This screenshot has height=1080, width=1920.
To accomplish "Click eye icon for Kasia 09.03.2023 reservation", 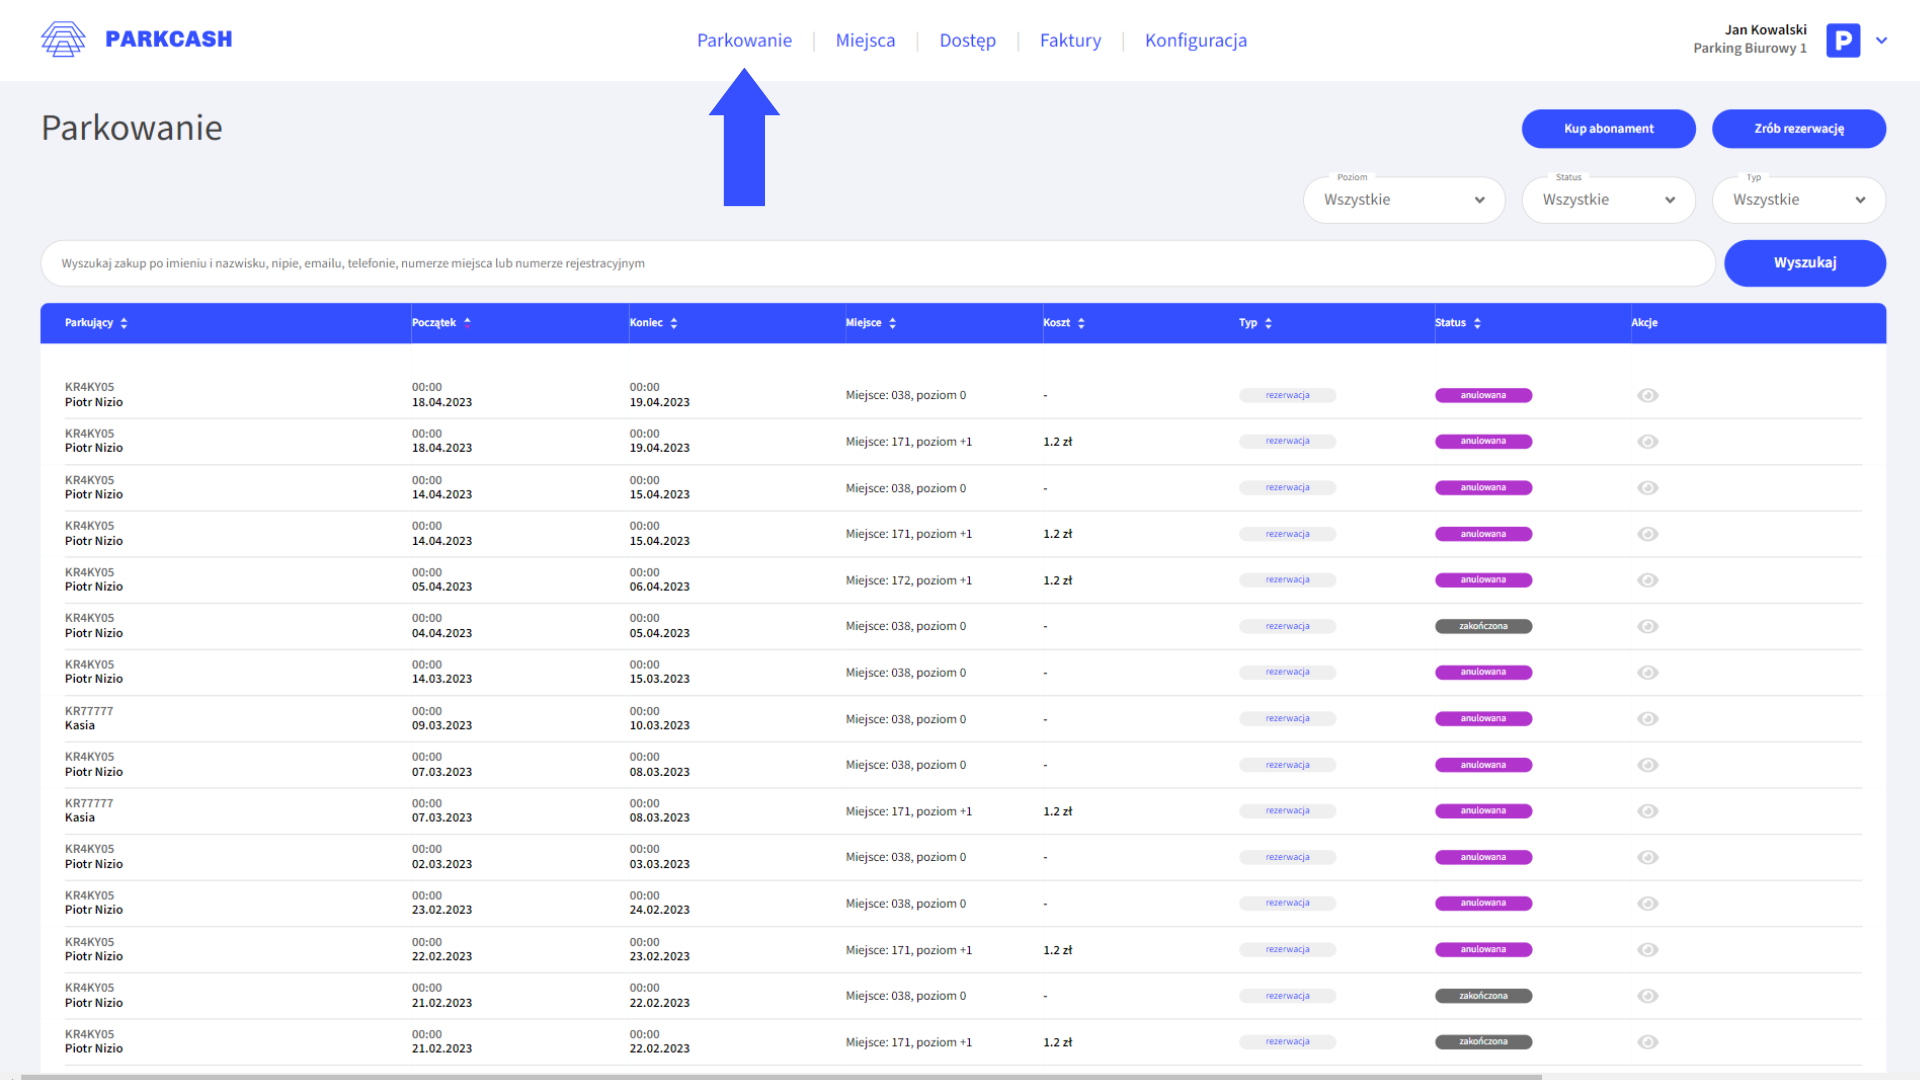I will coord(1647,719).
